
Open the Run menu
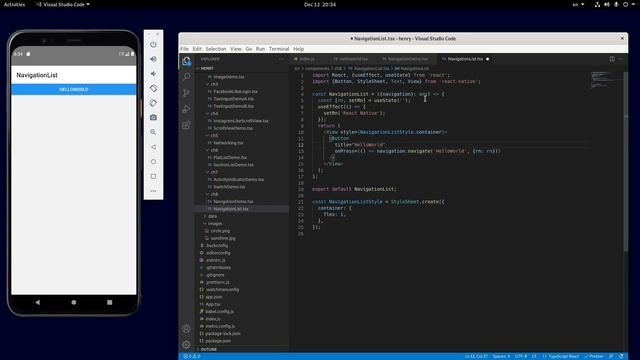pyautogui.click(x=260, y=49)
